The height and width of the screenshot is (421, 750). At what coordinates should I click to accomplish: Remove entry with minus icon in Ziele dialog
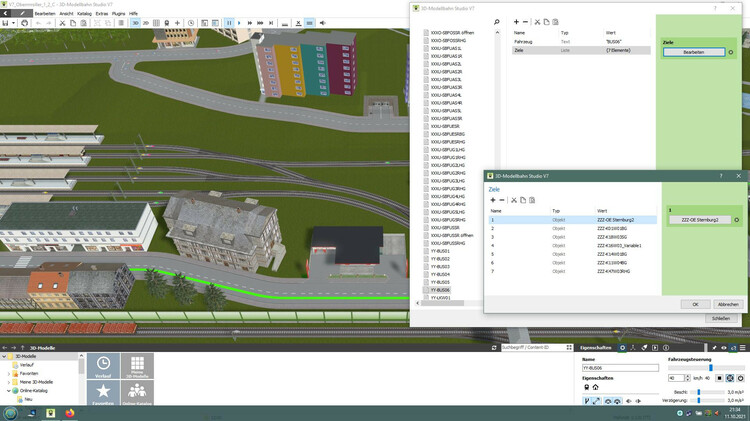(502, 200)
